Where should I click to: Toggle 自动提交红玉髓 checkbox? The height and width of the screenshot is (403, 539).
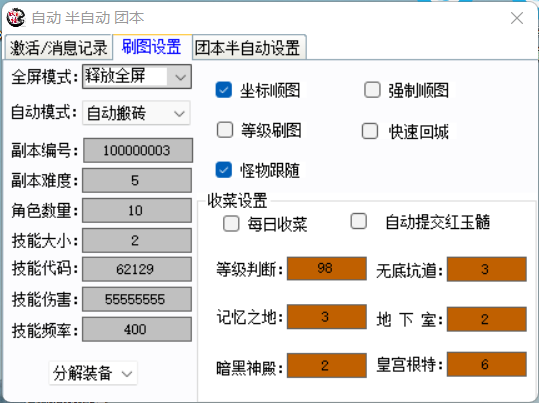coord(359,221)
